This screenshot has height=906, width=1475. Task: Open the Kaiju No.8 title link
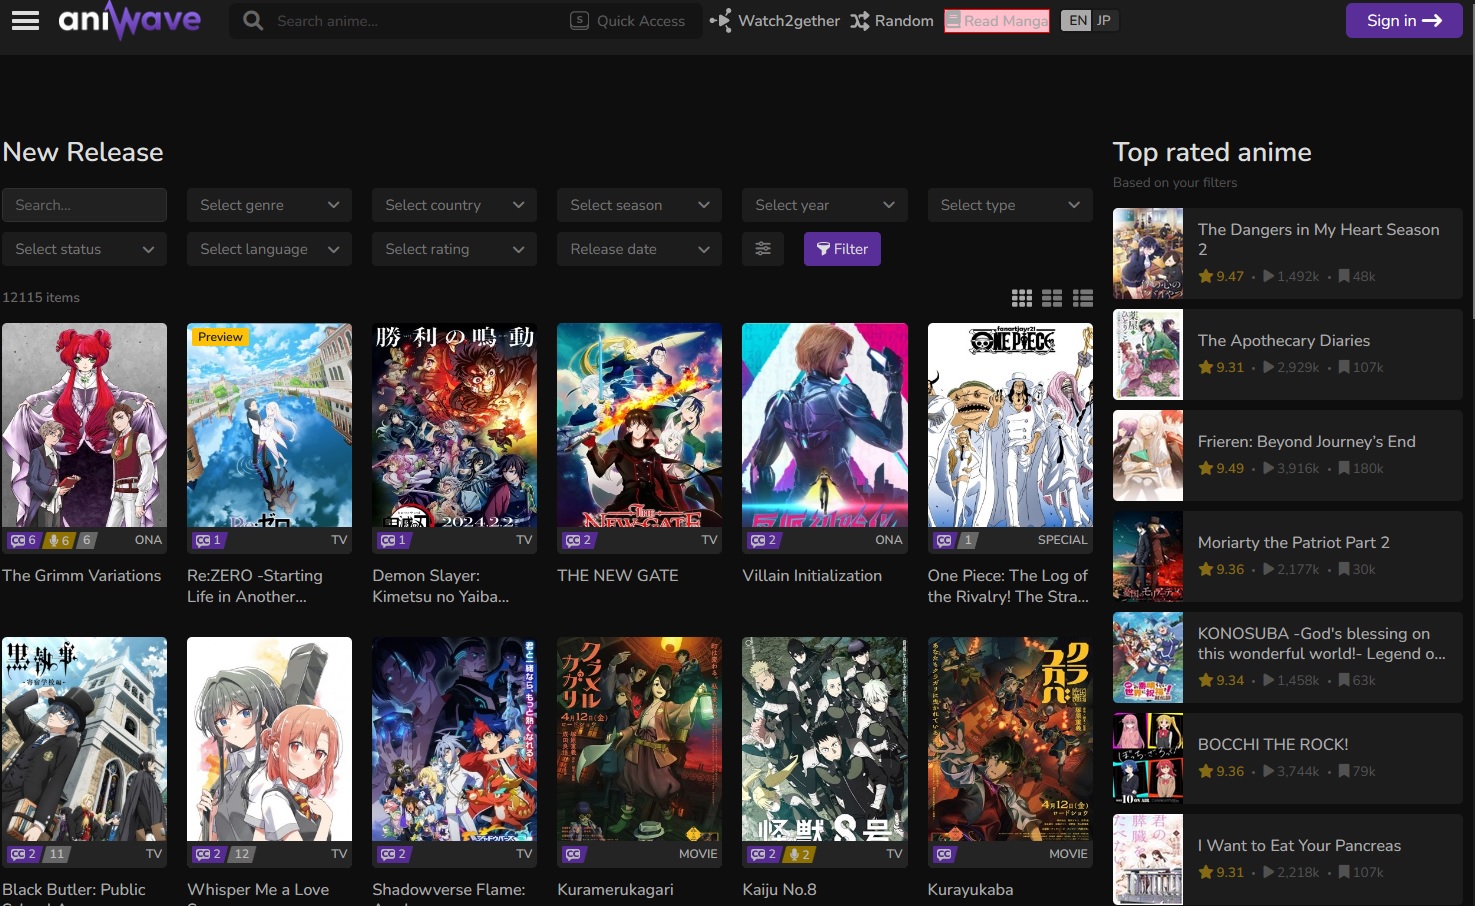coord(779,890)
